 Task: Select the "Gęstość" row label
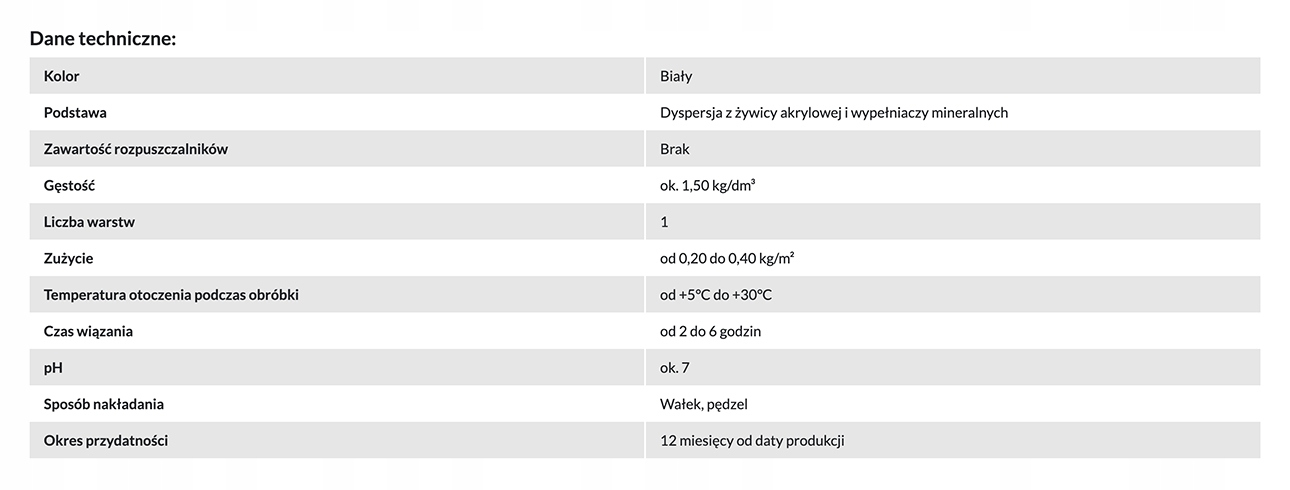click(69, 186)
